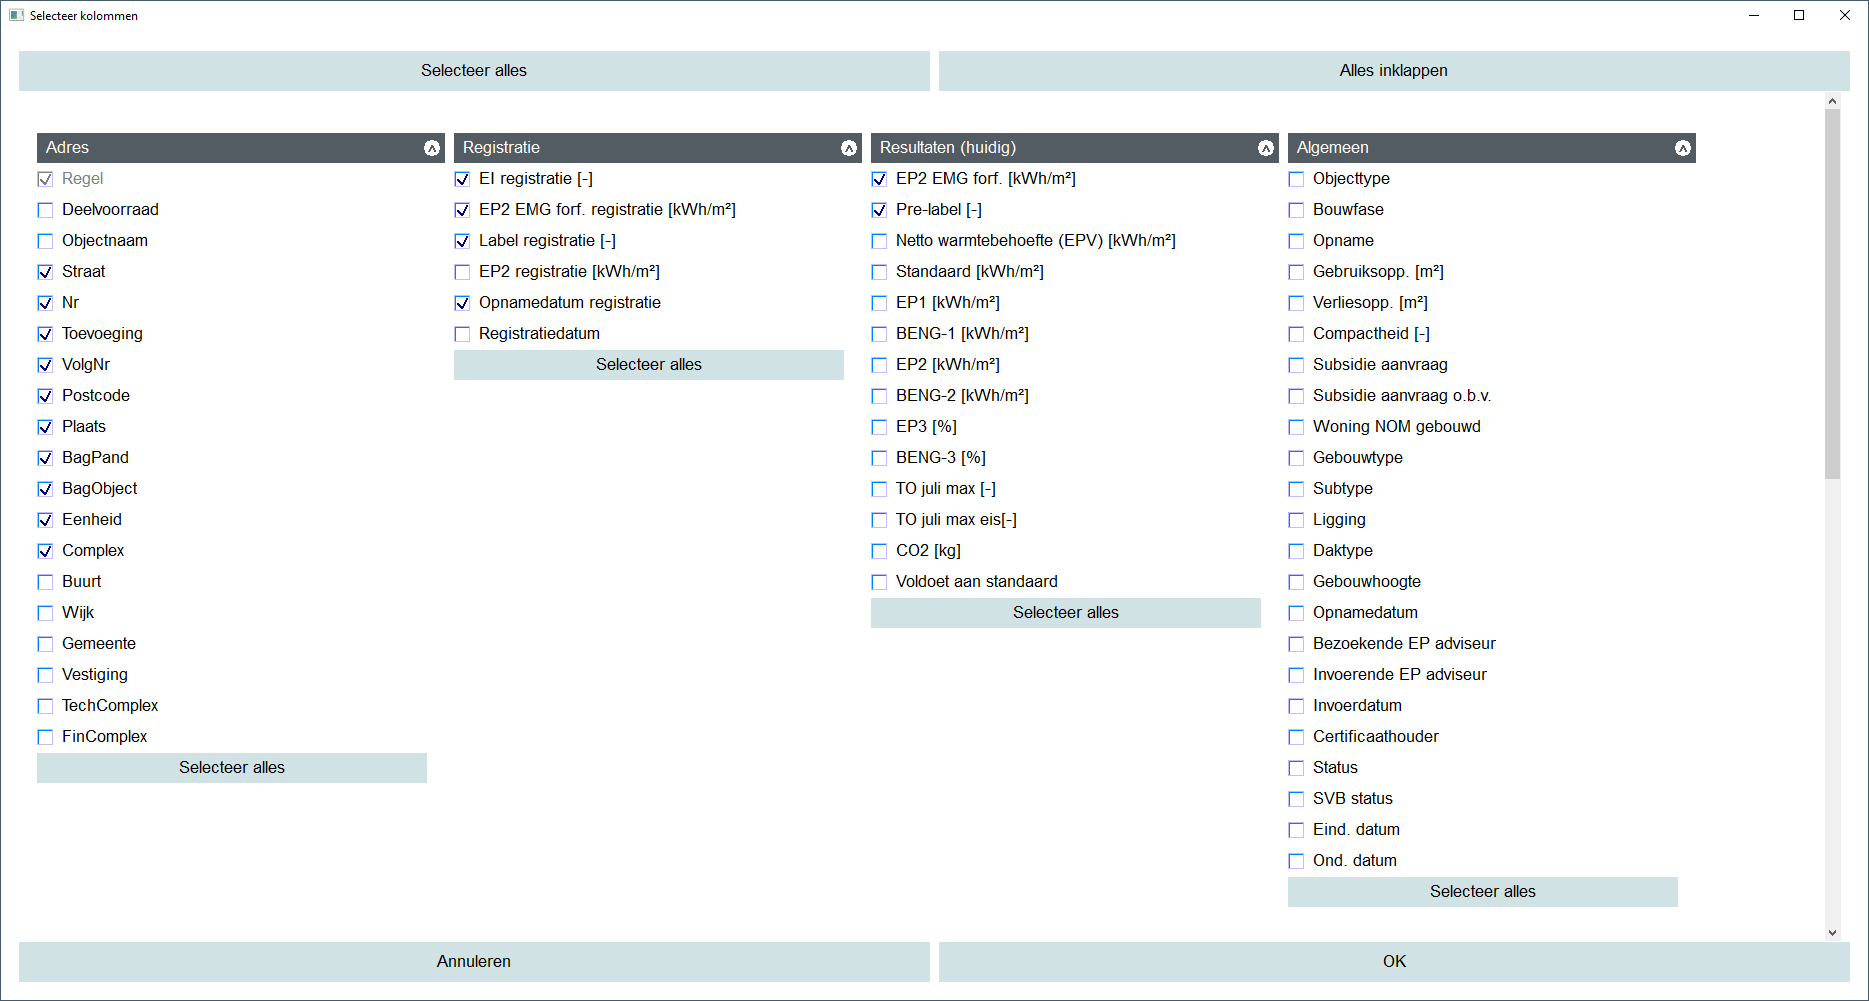Enable Woning NOM gebouwd checkbox
The width and height of the screenshot is (1869, 1001).
point(1296,427)
